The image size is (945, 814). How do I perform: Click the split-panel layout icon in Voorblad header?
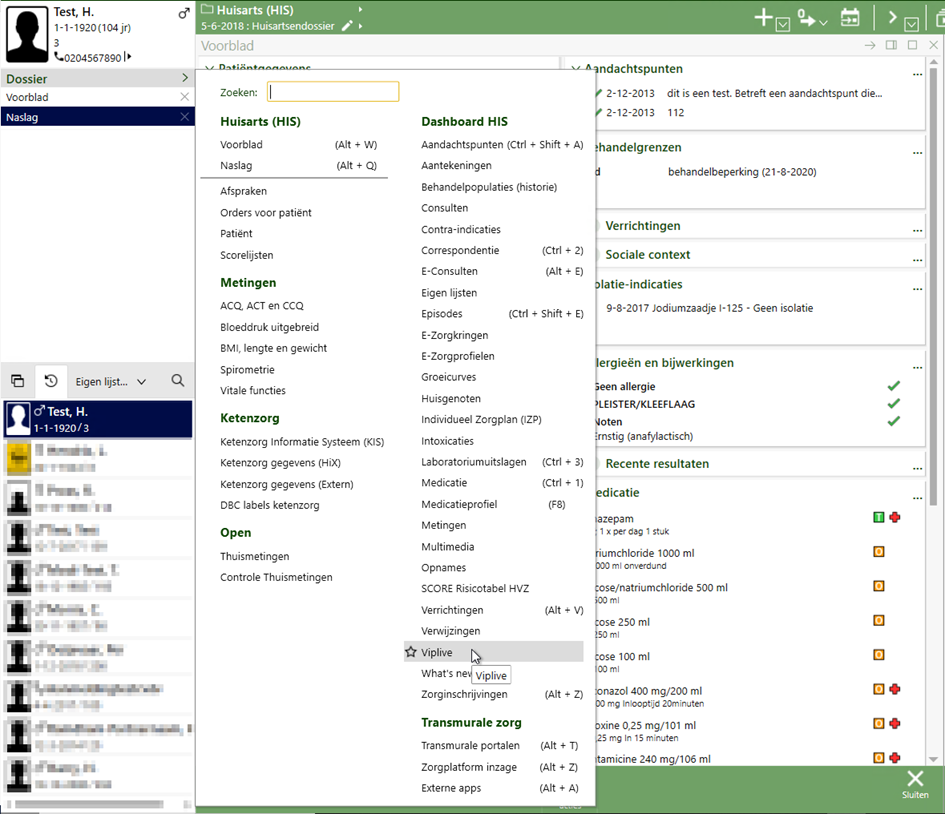[891, 45]
